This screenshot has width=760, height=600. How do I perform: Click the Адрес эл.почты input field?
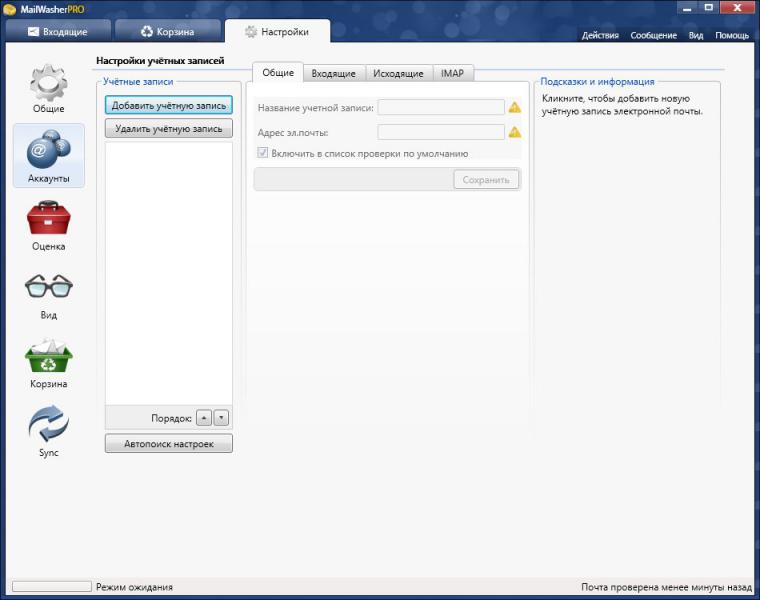click(441, 132)
